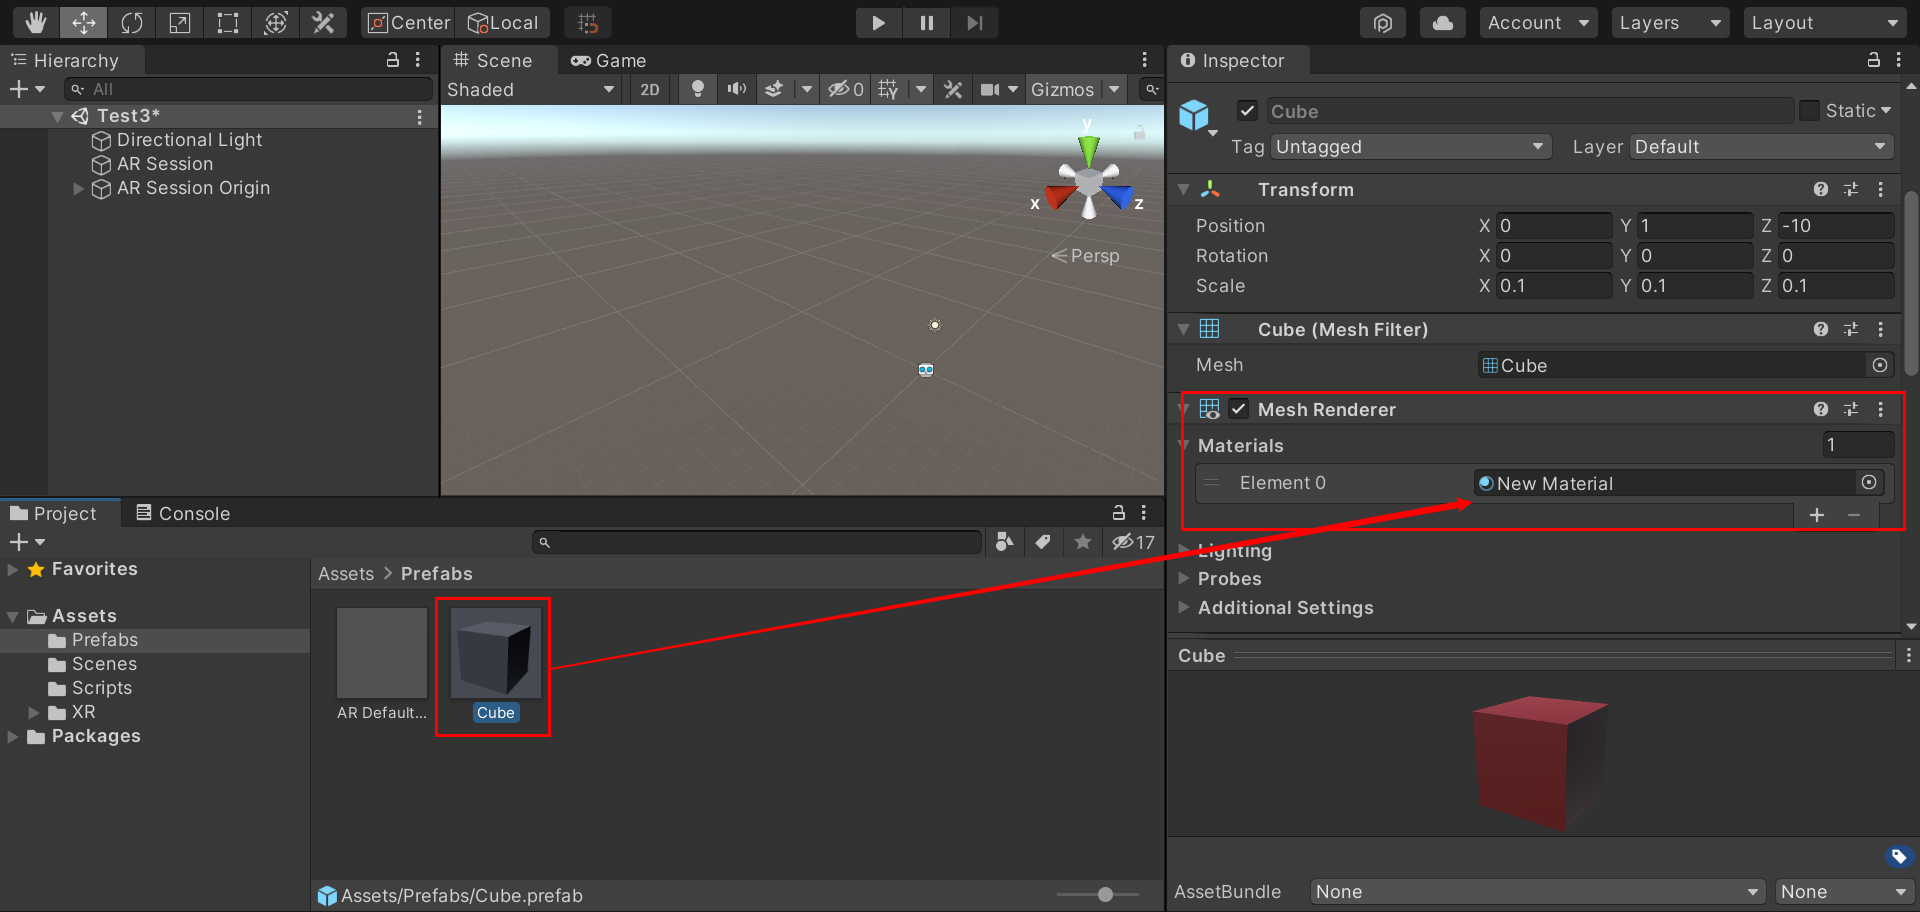This screenshot has width=1920, height=912.
Task: Select the Move tool
Action: point(84,22)
